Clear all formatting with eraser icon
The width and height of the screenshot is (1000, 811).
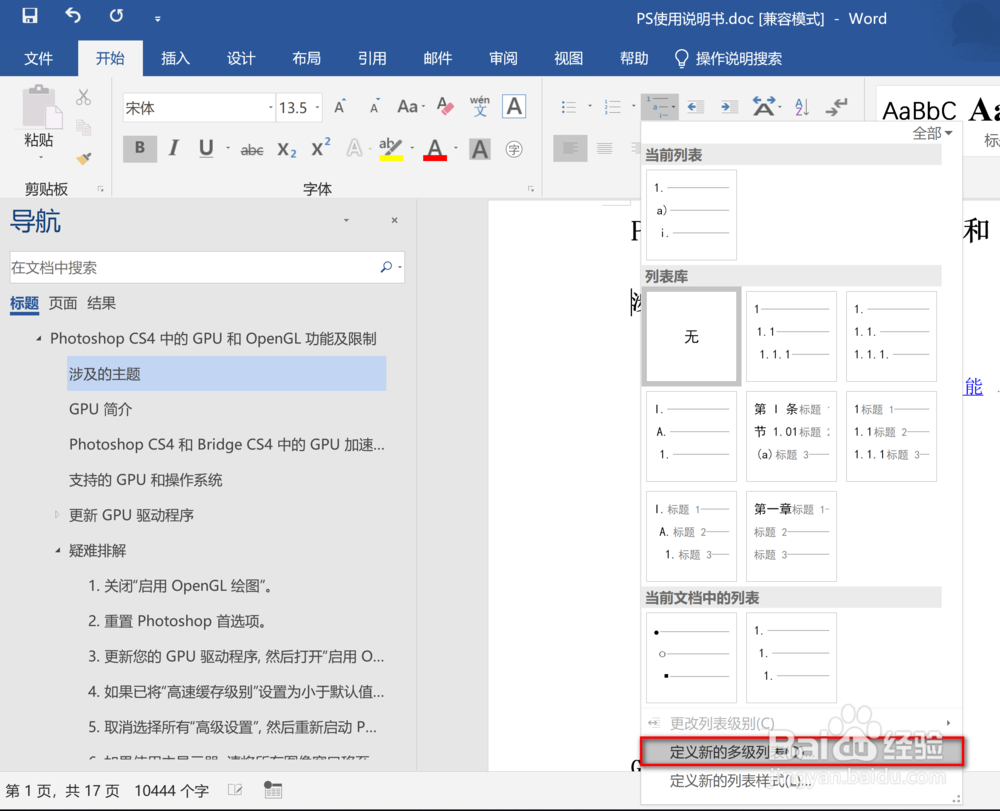(445, 106)
